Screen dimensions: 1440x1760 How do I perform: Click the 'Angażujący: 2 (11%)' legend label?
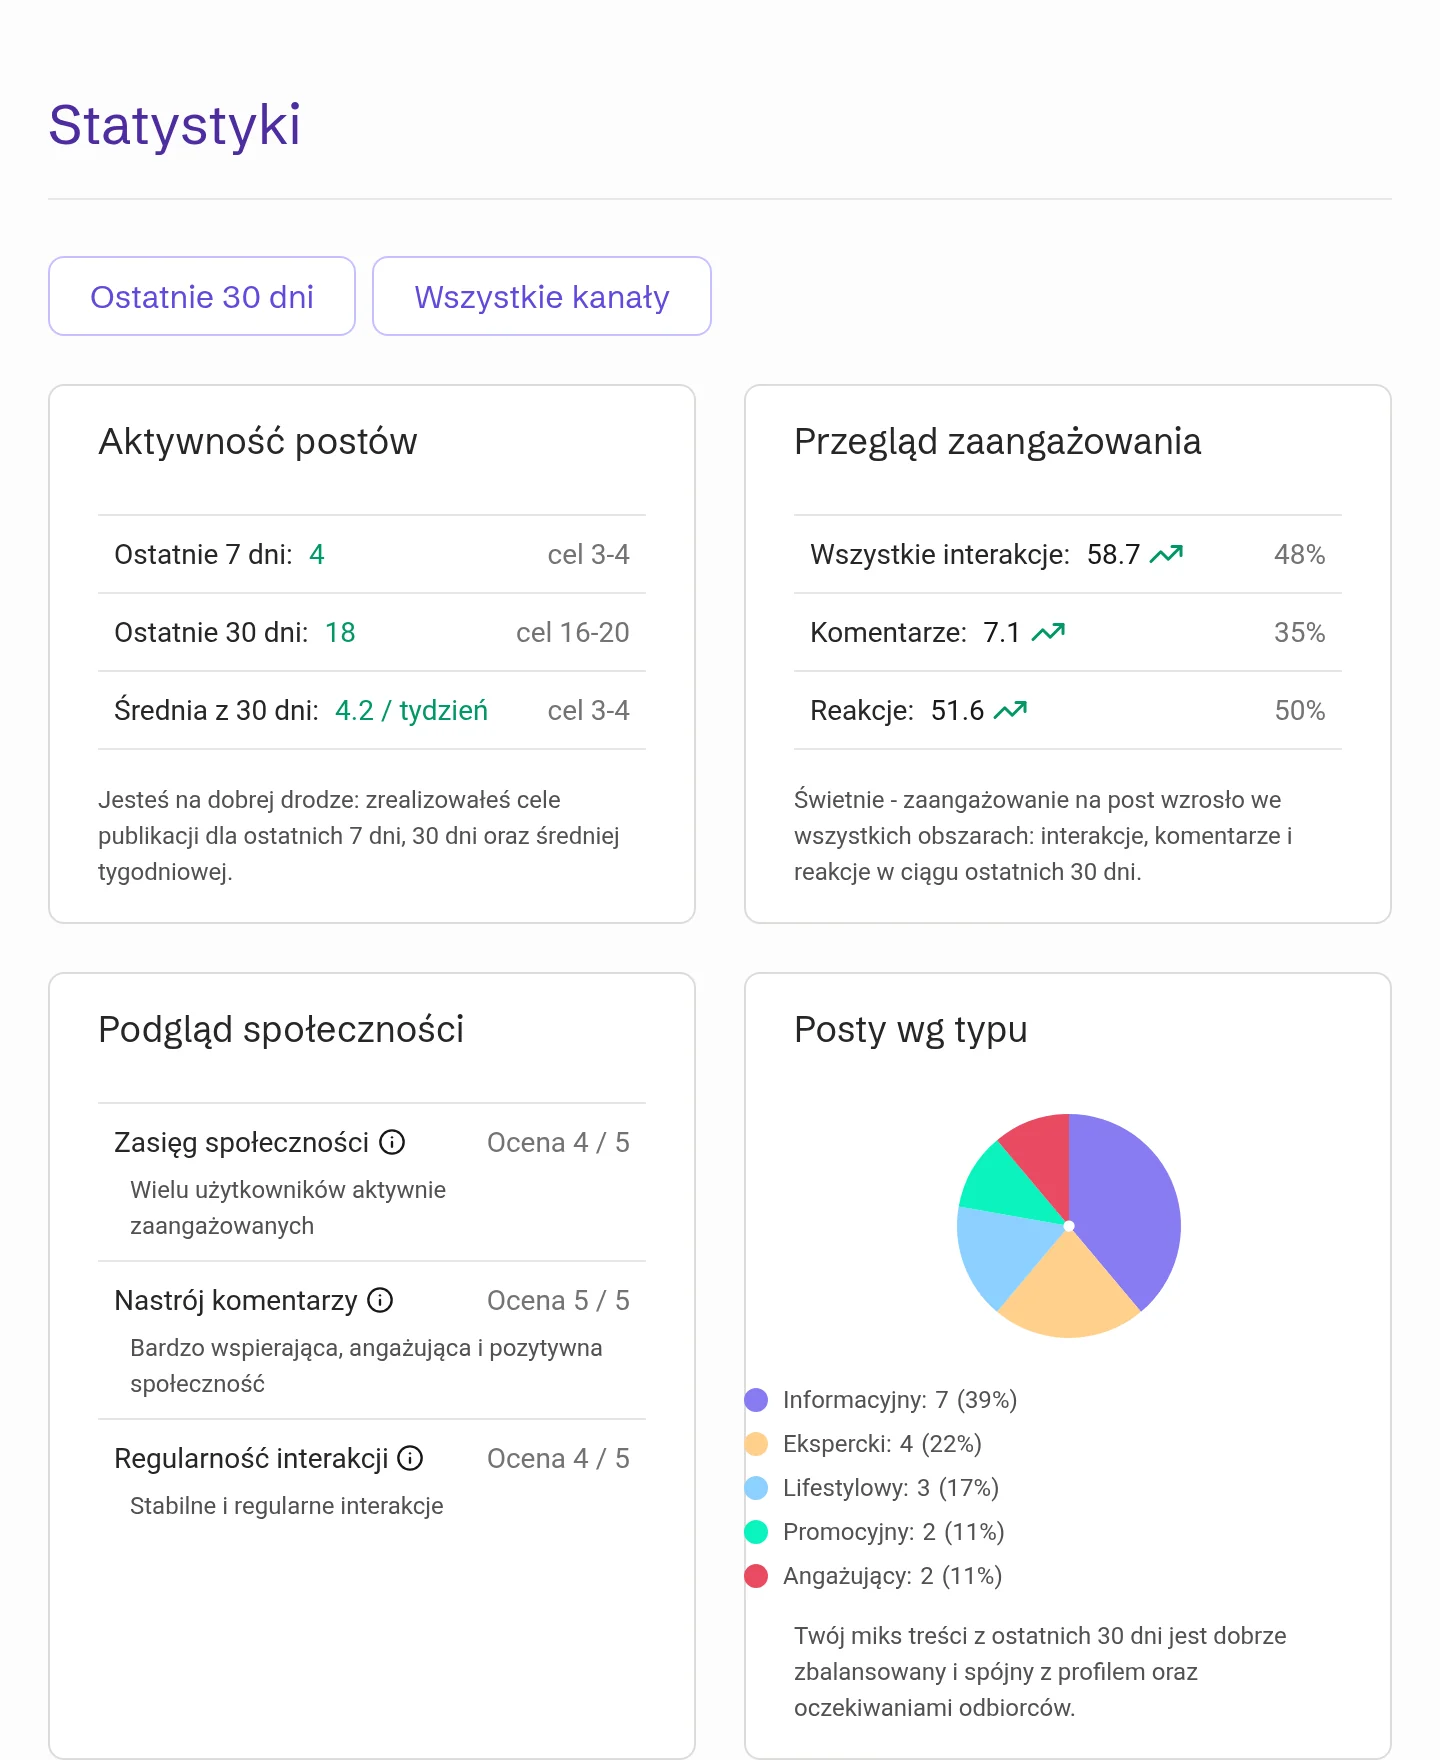pyautogui.click(x=893, y=1576)
